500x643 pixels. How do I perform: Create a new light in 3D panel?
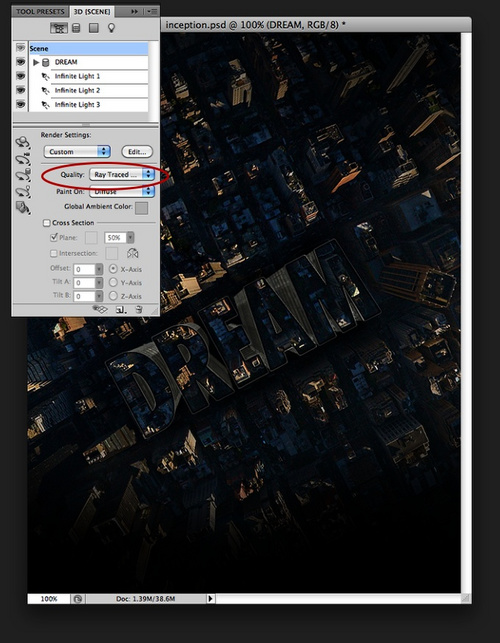pos(121,310)
